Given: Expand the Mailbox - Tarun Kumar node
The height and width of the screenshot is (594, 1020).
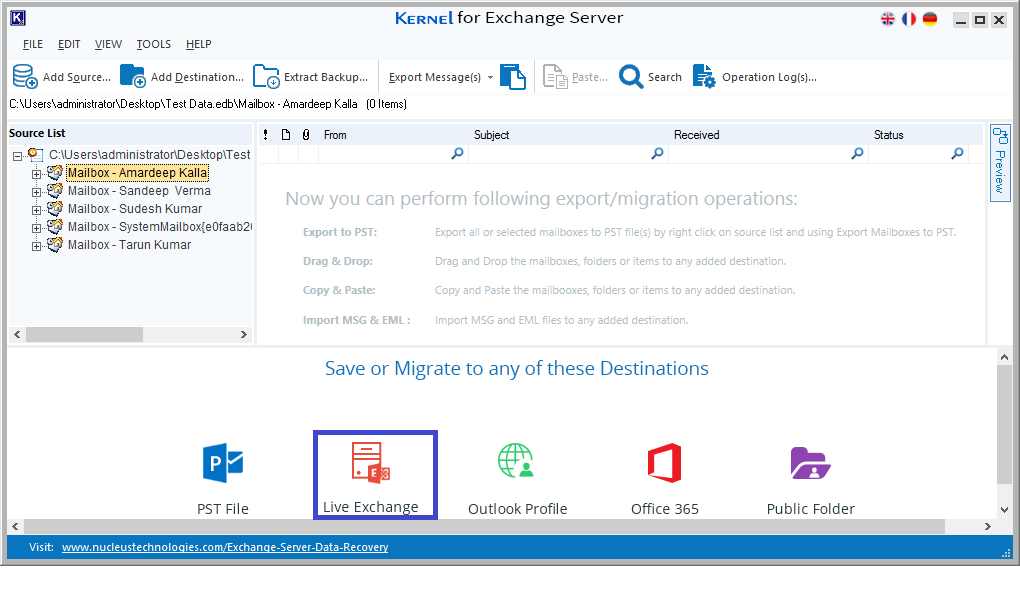Looking at the screenshot, I should coord(37,246).
